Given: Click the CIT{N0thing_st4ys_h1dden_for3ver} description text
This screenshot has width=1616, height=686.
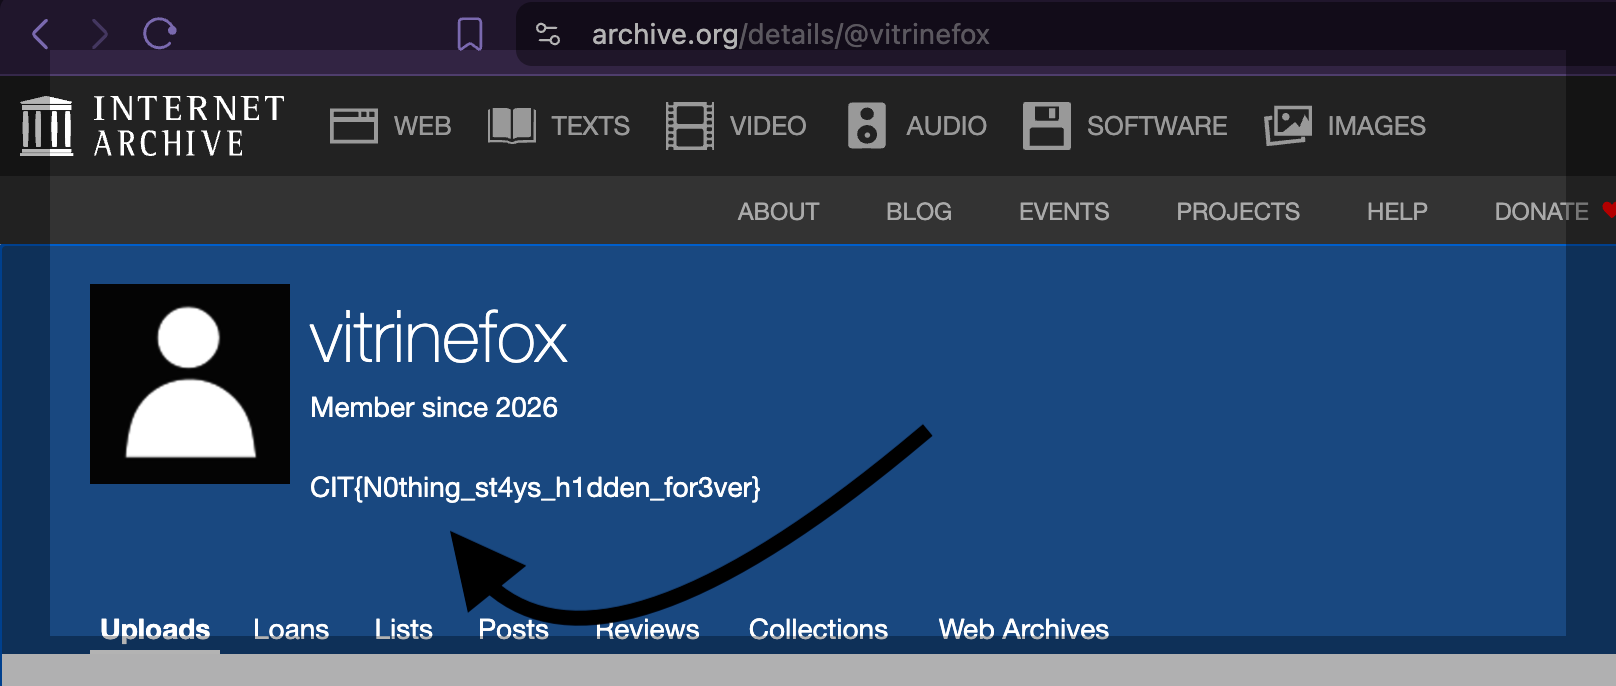Looking at the screenshot, I should tap(535, 488).
